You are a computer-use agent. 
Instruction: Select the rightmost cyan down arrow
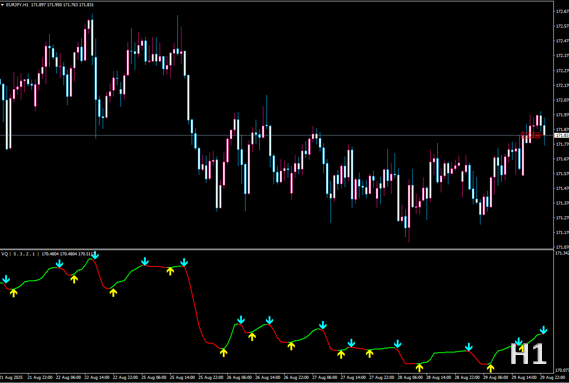(x=543, y=330)
